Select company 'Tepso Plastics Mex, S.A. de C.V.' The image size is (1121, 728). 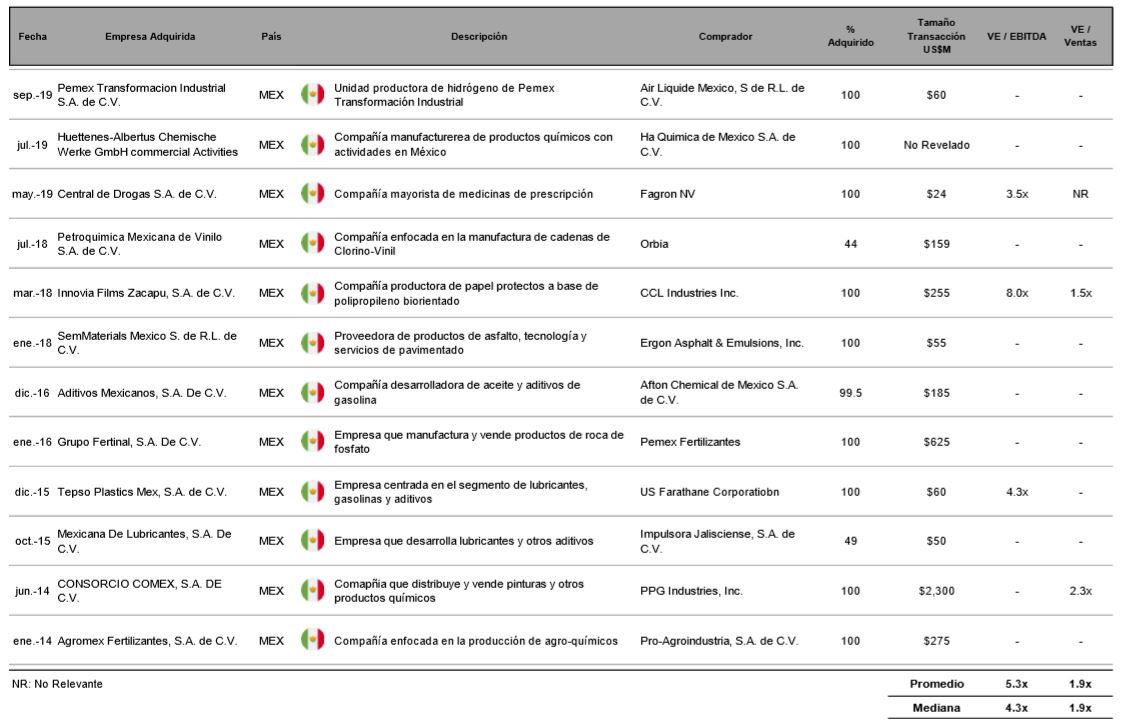coord(142,492)
